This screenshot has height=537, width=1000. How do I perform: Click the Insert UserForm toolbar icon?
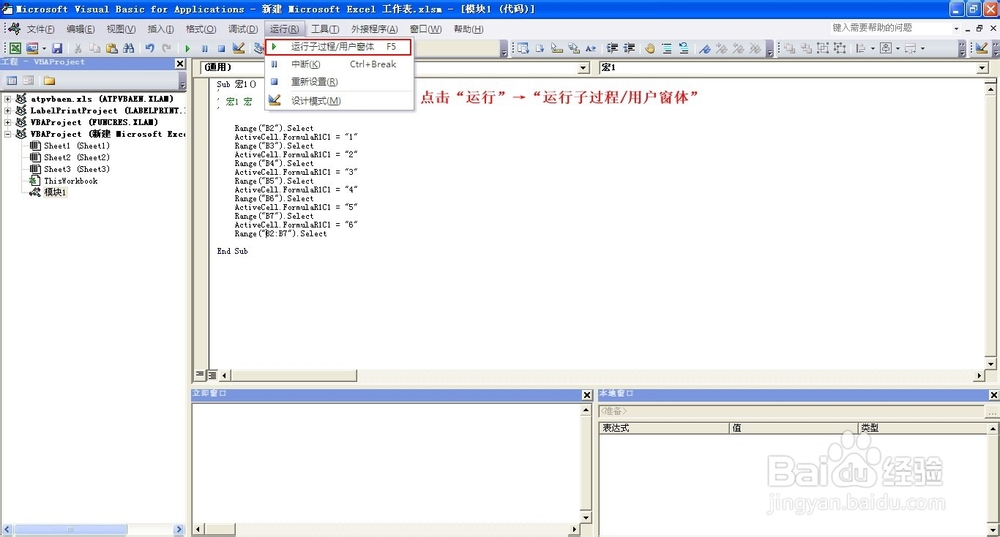32,48
